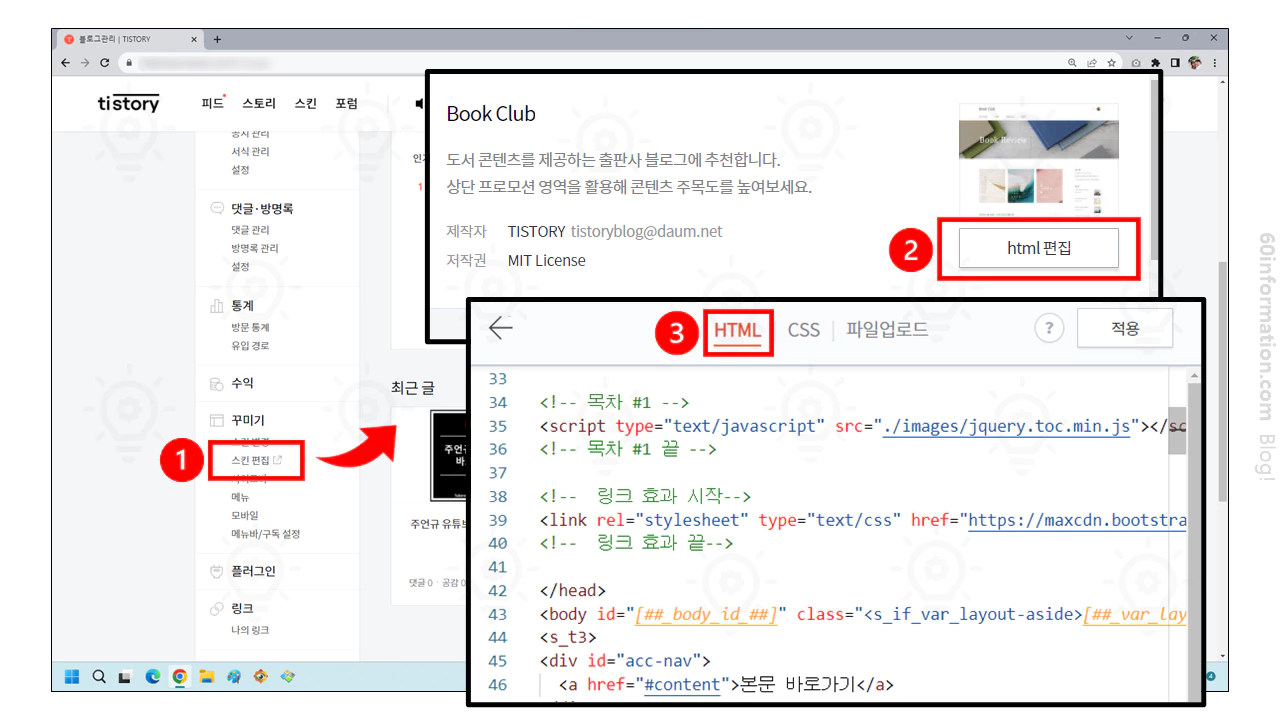Viewport: 1280px width, 720px height.
Task: Click the browser tab list chevron
Action: [1131, 37]
